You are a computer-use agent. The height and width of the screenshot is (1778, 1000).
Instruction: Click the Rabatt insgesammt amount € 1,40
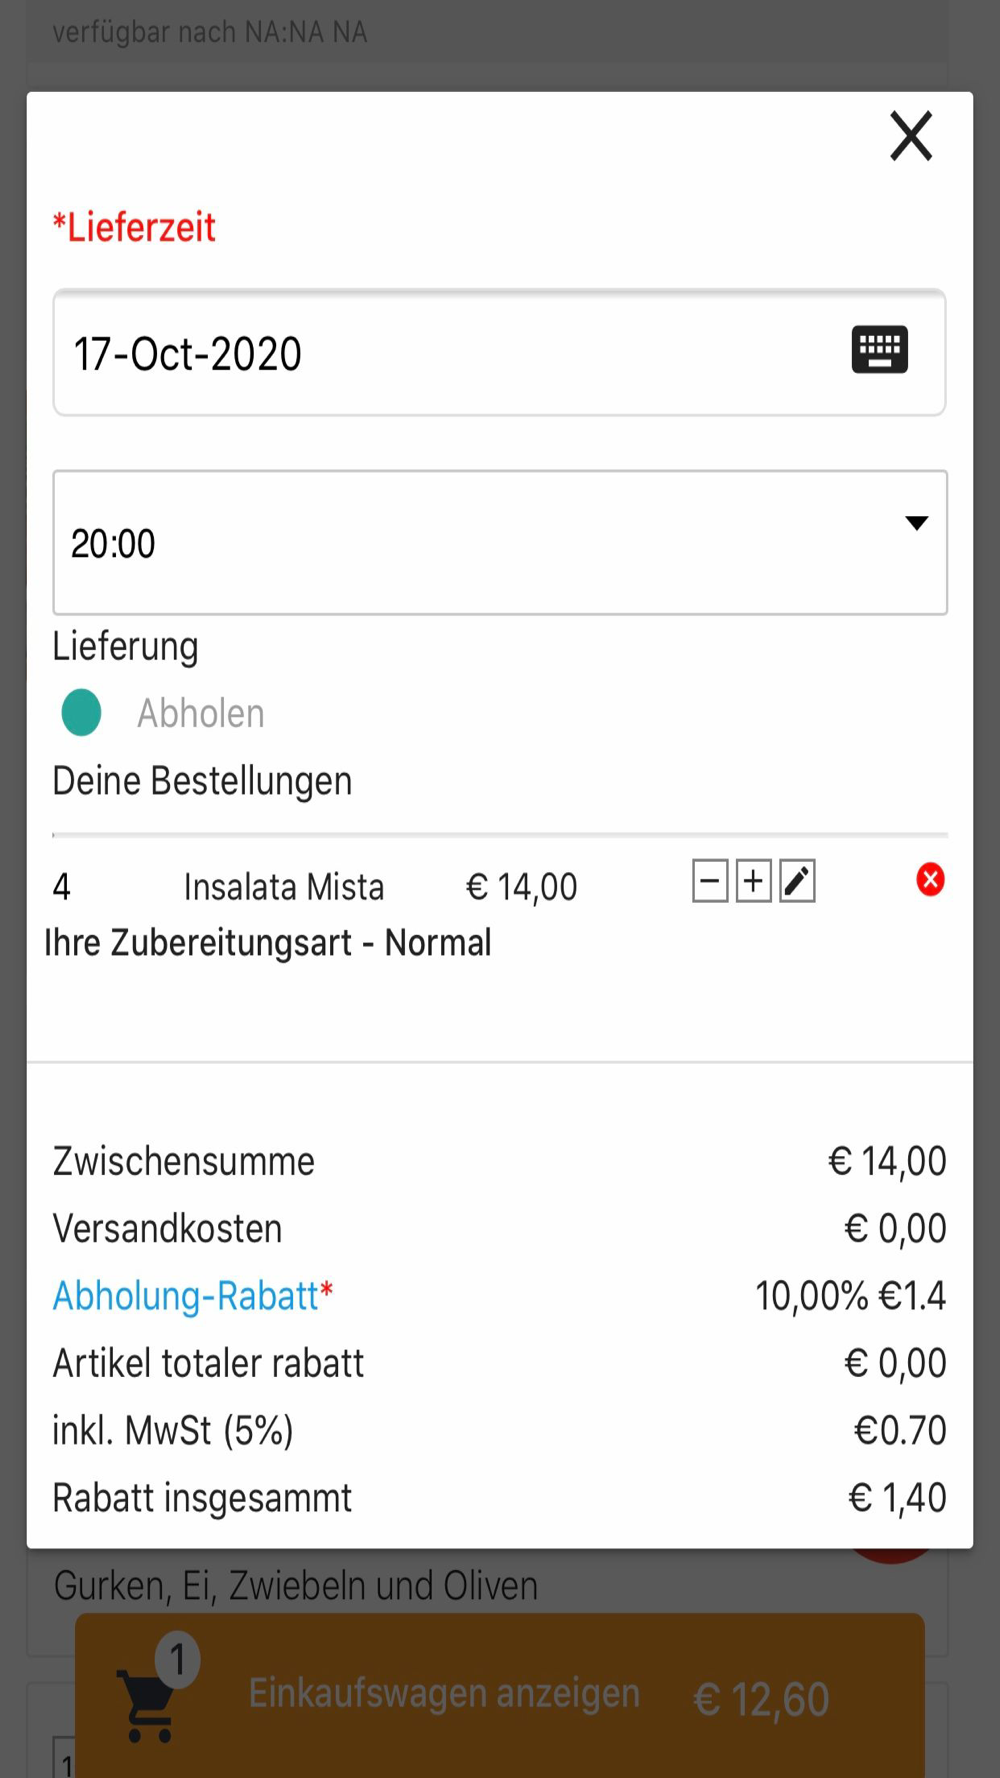coord(896,1498)
